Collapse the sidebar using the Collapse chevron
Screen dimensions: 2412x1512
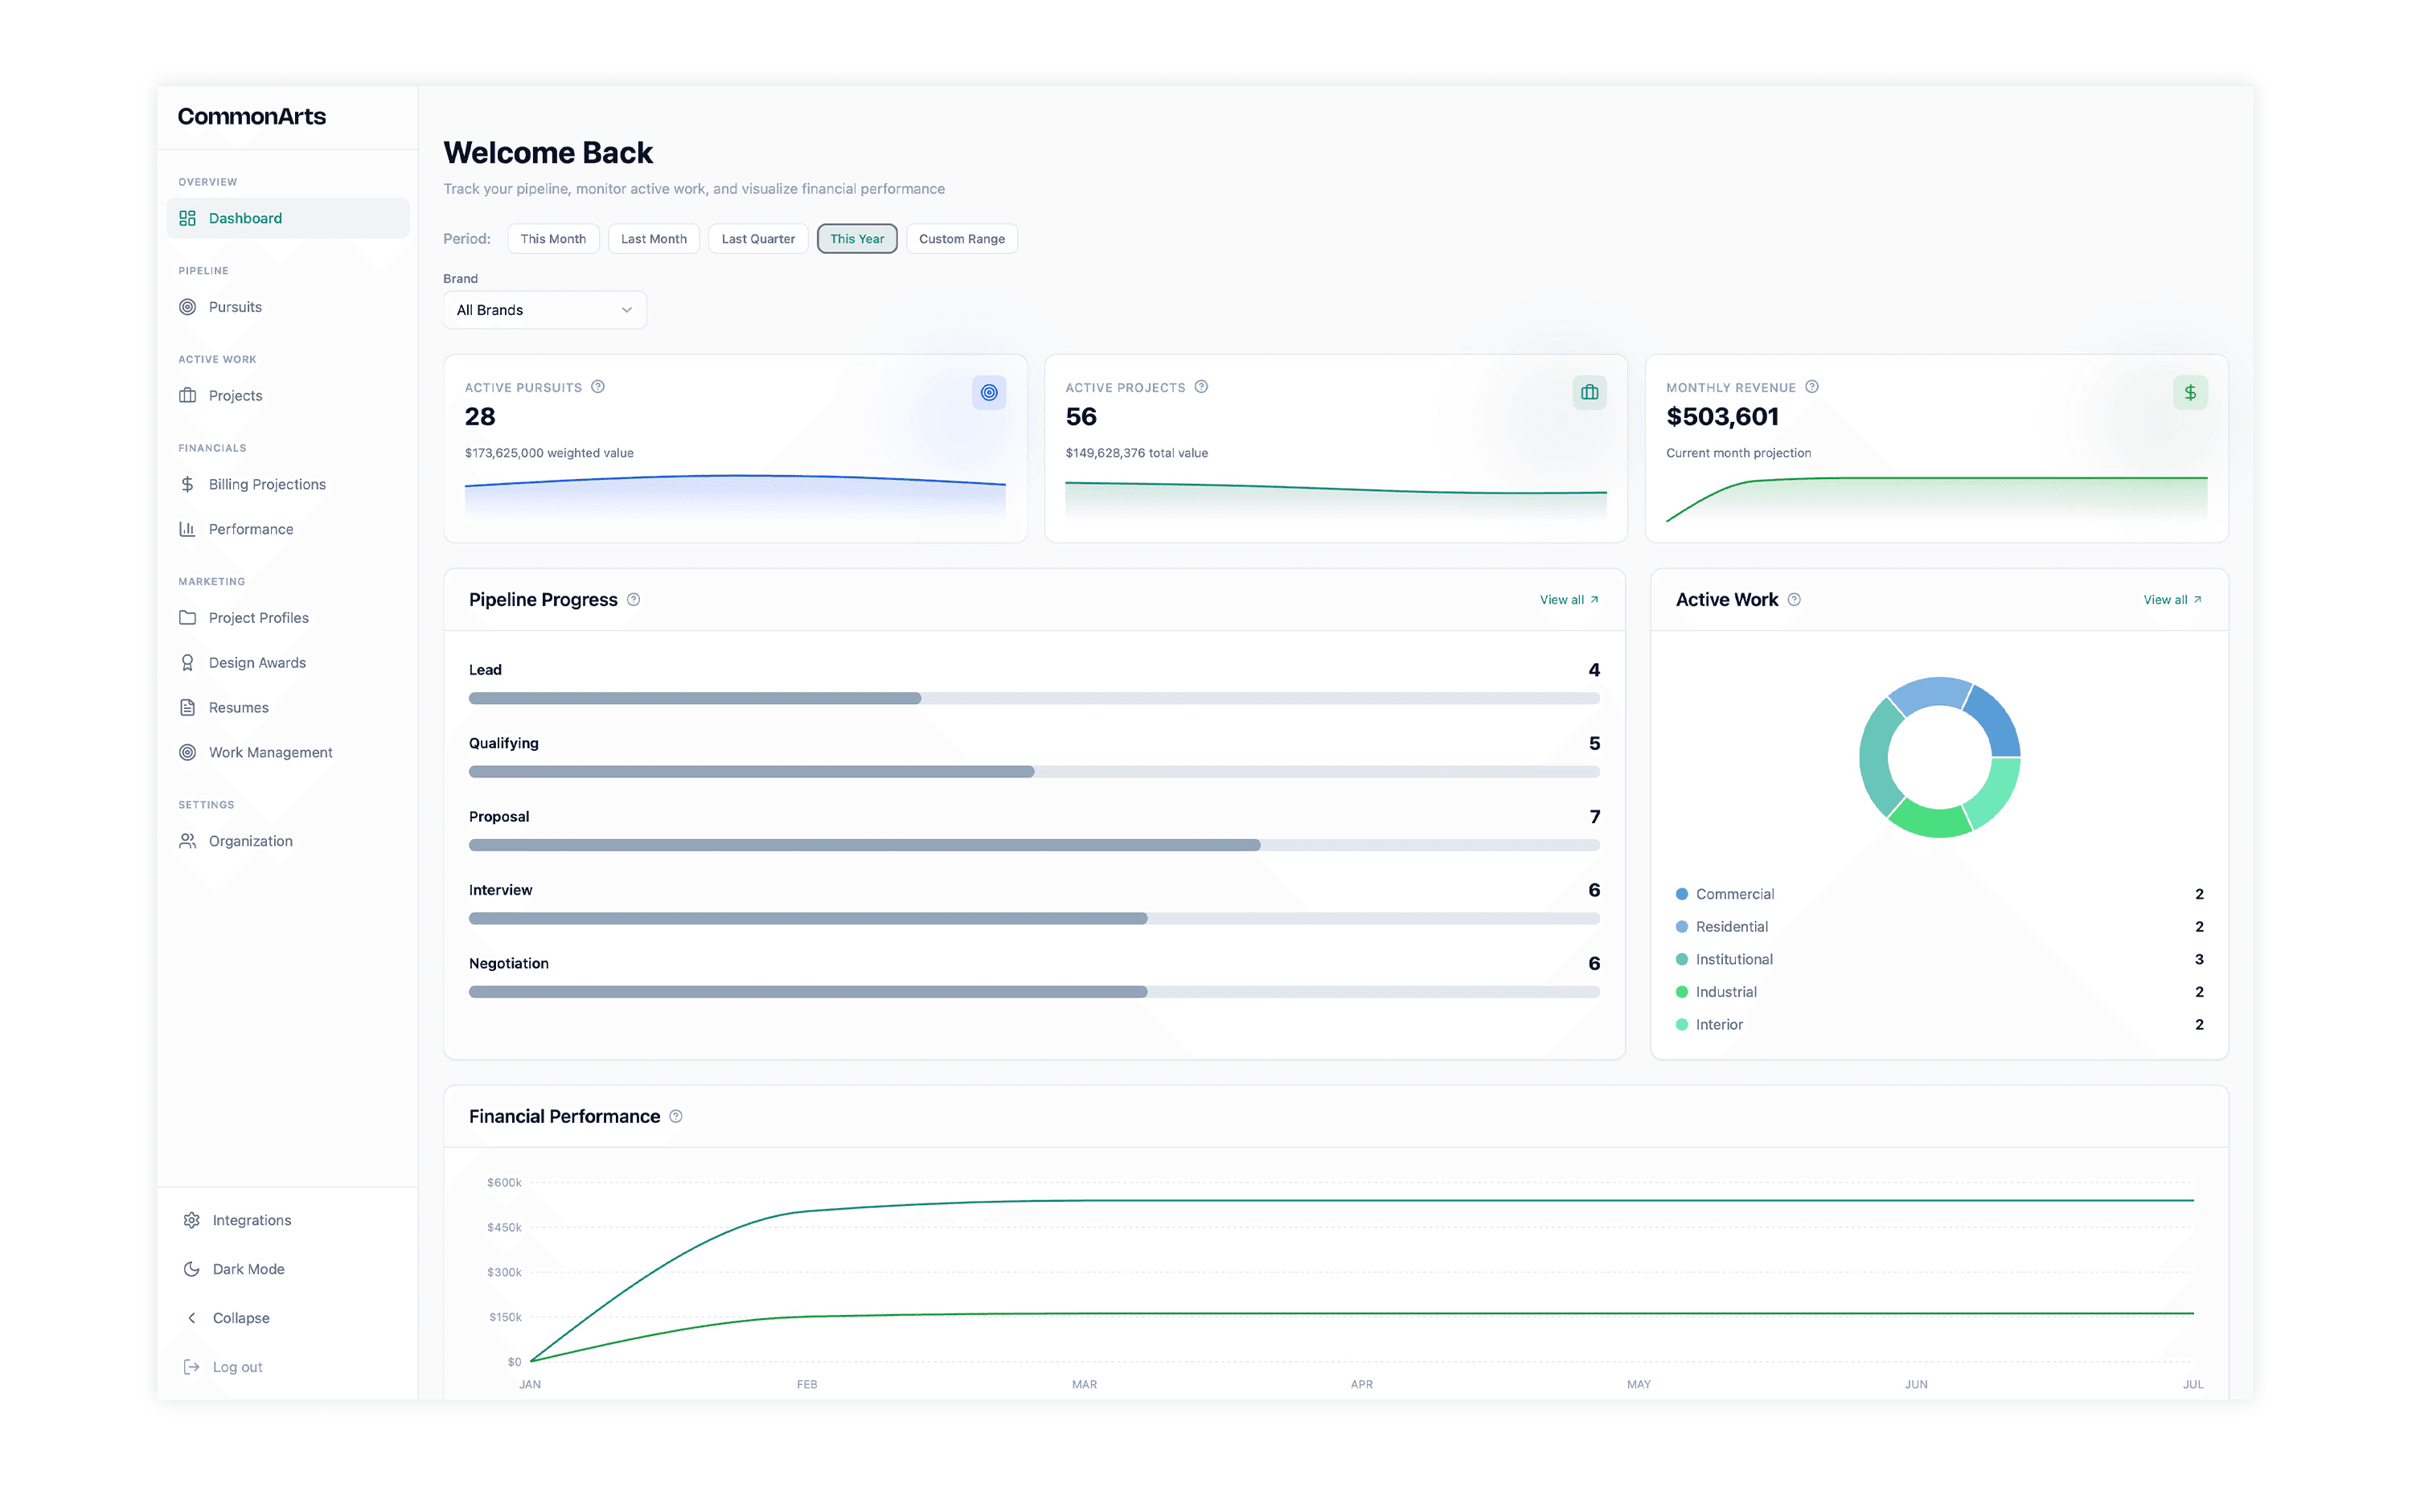click(192, 1318)
